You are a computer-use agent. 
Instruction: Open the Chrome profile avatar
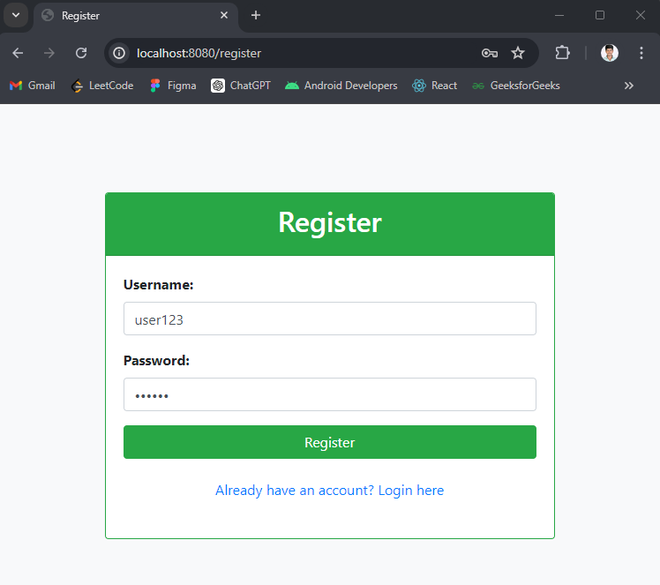pos(609,53)
